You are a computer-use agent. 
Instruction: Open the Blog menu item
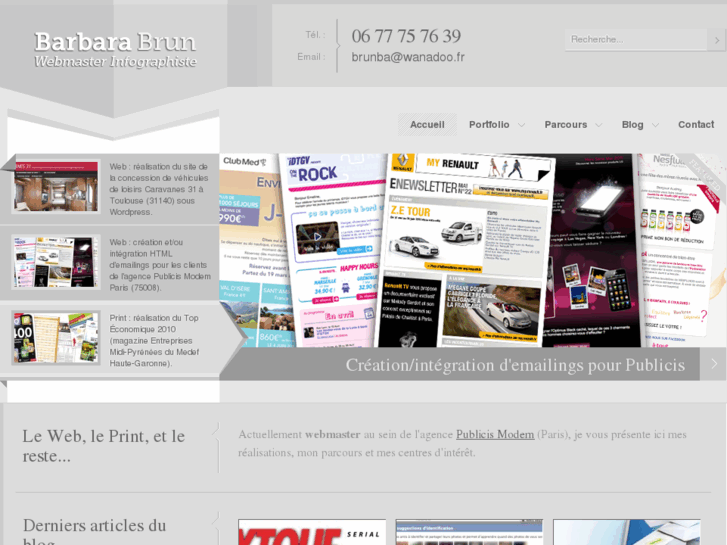click(632, 124)
